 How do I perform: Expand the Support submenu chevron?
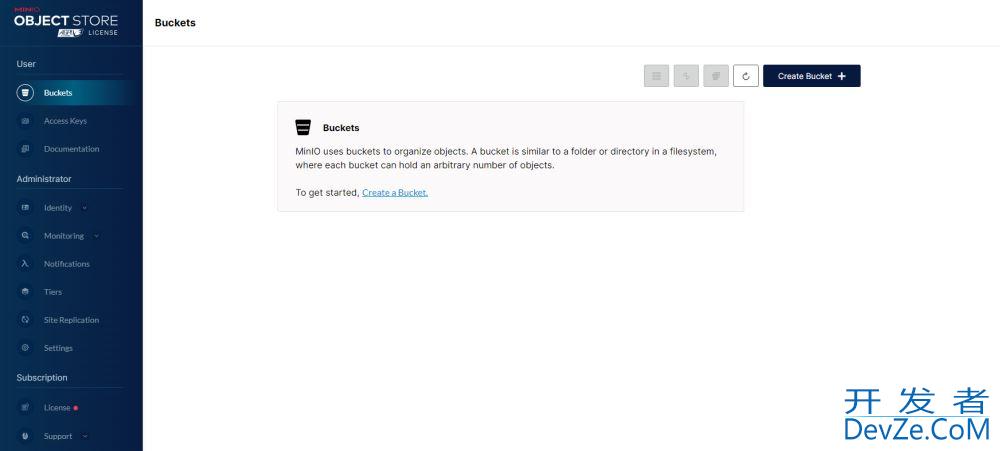point(85,436)
